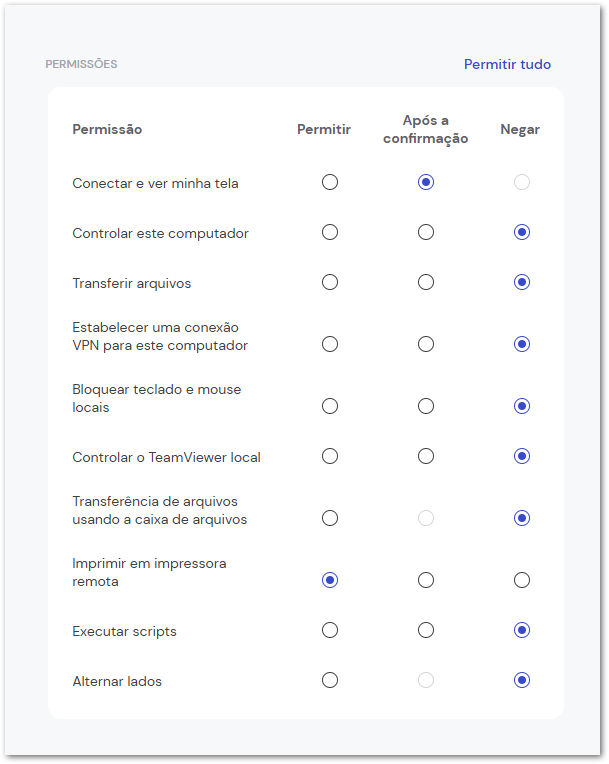Select Permitir for Transferir arquivos
The width and height of the screenshot is (609, 764).
tap(330, 282)
